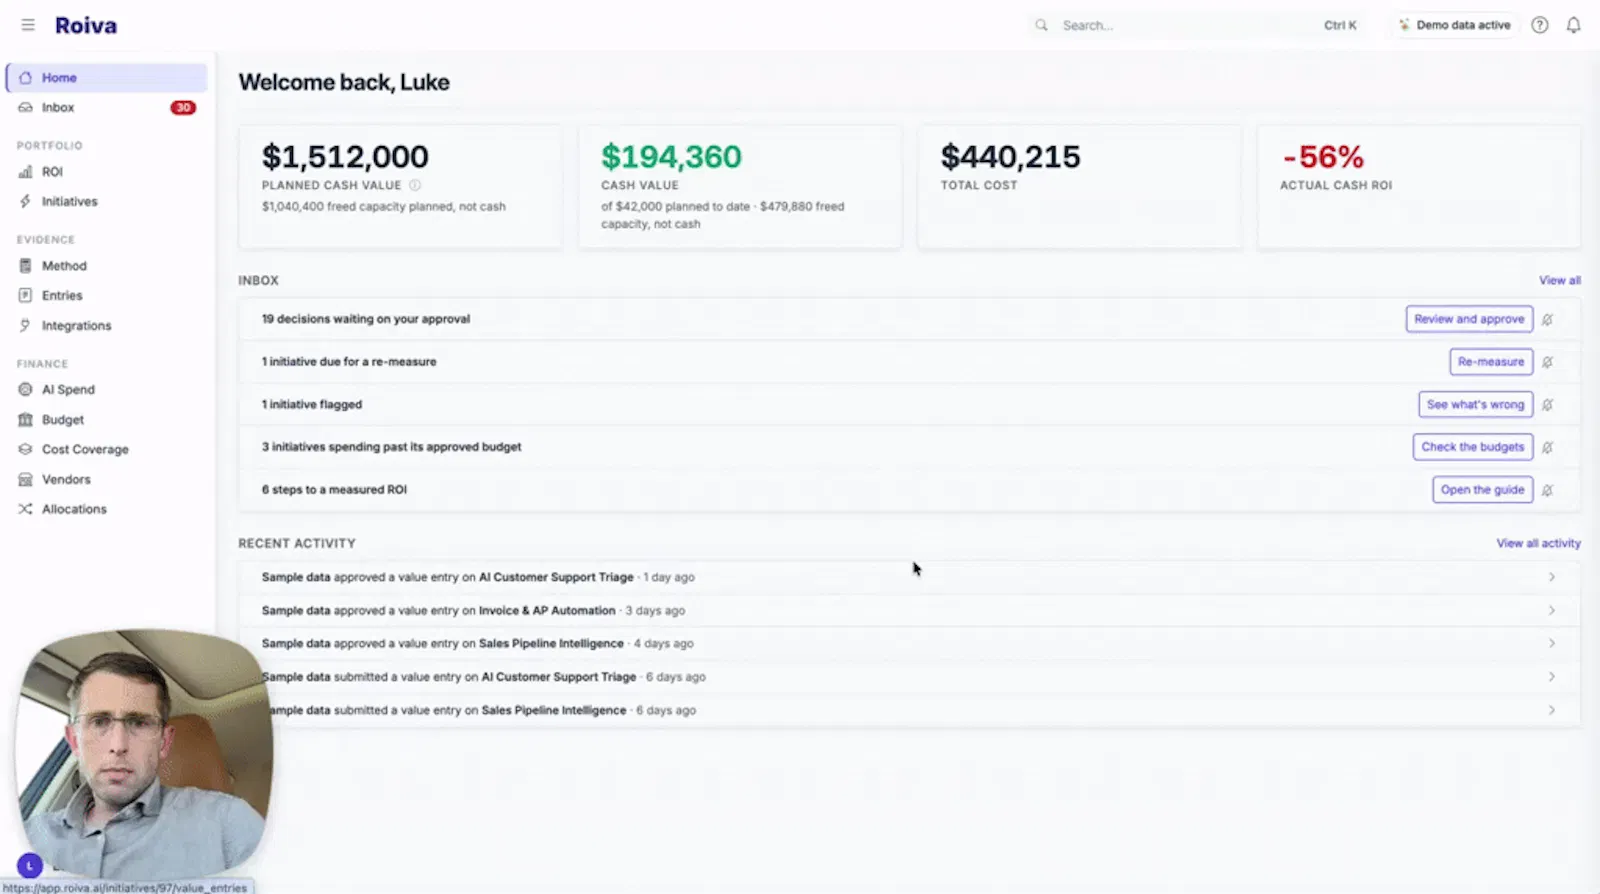Click the search magnifier icon
Image resolution: width=1600 pixels, height=894 pixels.
[x=1041, y=25]
